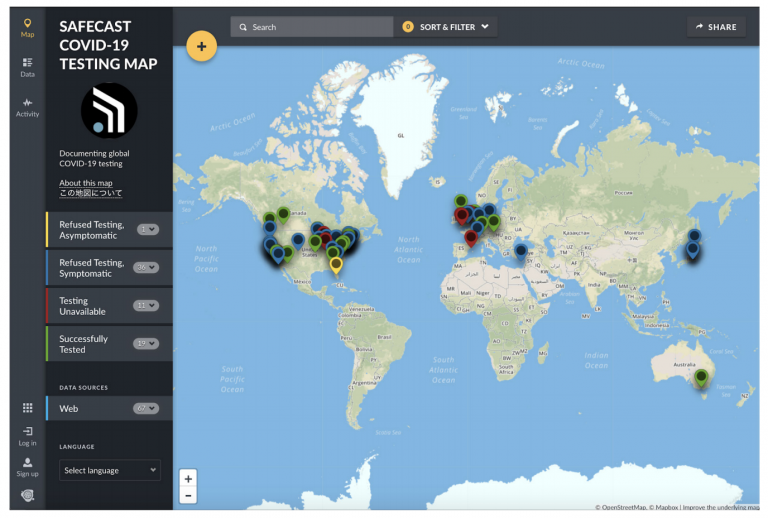Open the About this map link
This screenshot has width=768, height=518.
(x=86, y=183)
